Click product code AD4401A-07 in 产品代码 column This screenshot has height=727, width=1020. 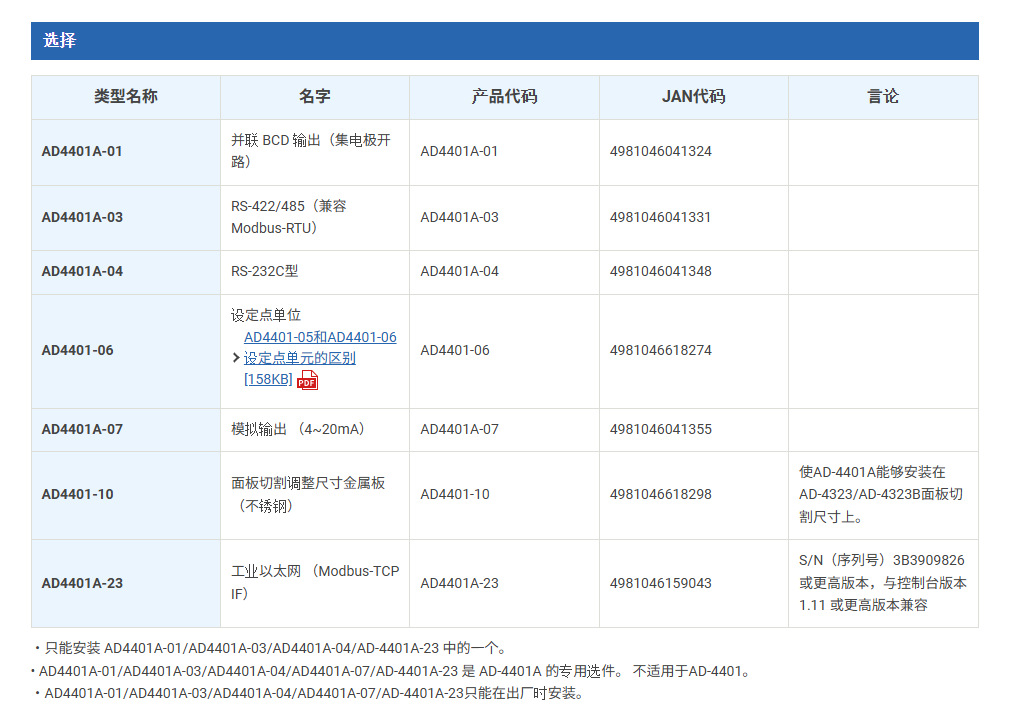click(x=459, y=429)
